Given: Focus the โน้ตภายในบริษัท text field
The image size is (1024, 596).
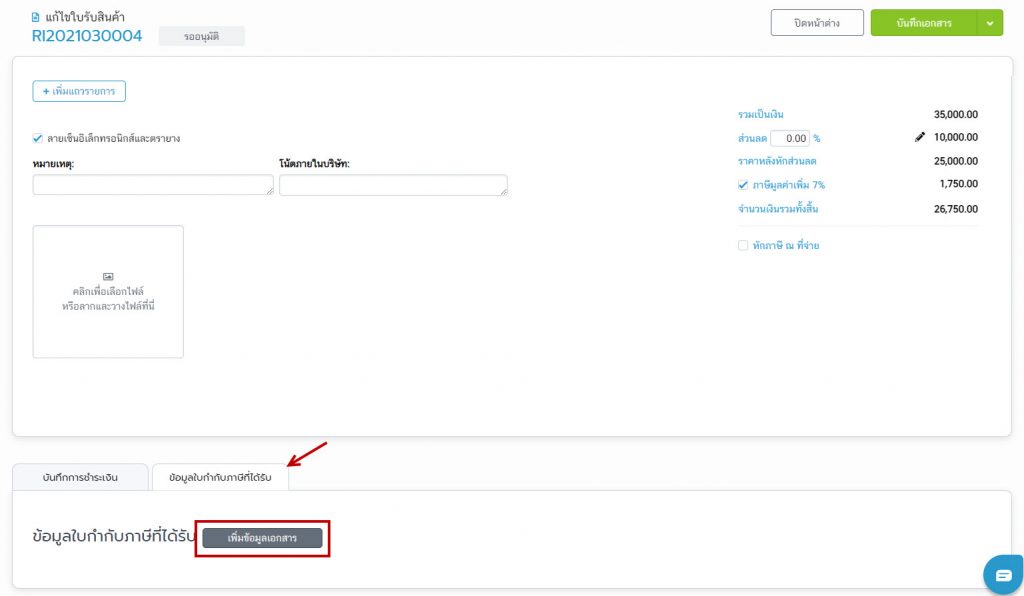Looking at the screenshot, I should tap(391, 185).
